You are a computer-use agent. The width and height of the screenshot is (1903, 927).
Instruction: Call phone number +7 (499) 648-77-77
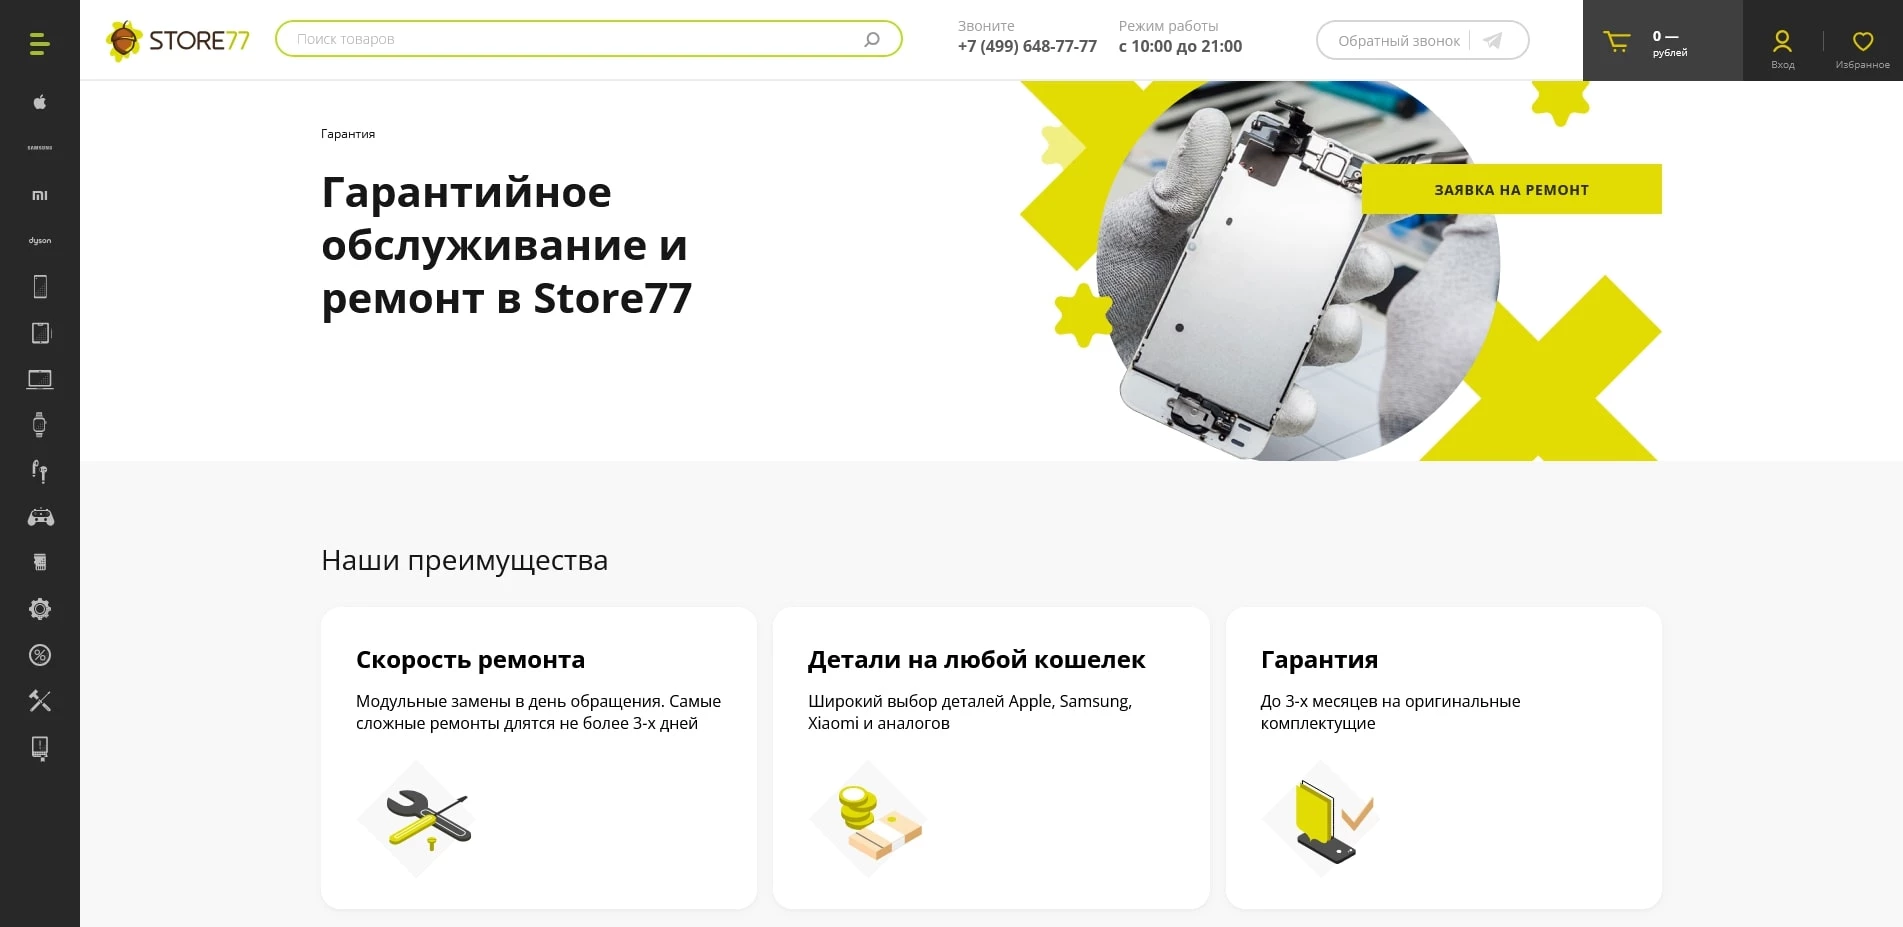click(x=1027, y=46)
